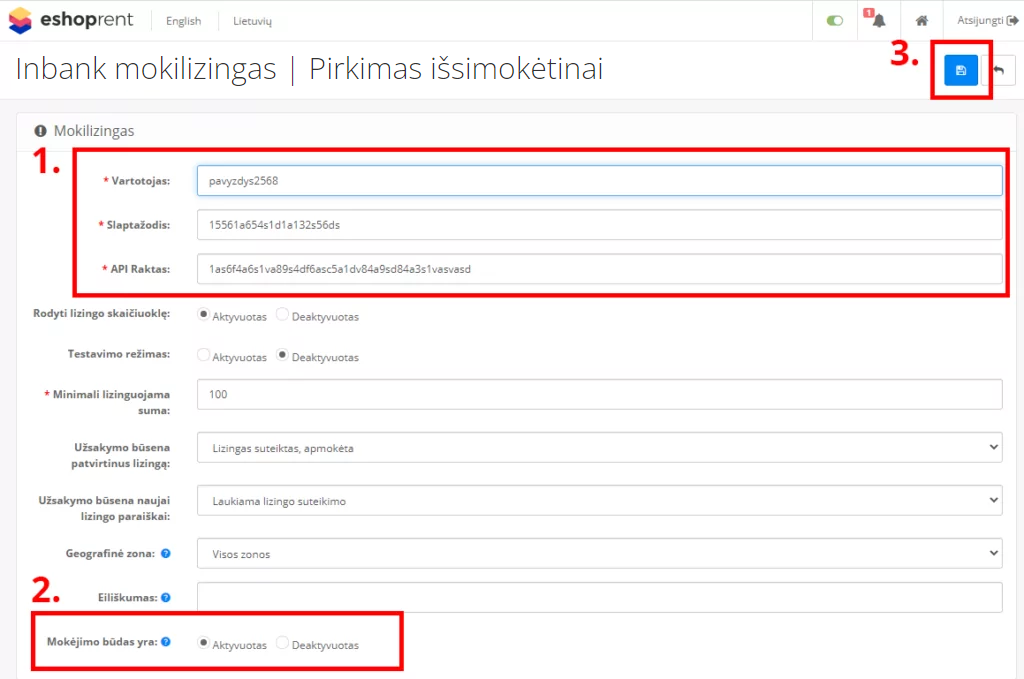Image resolution: width=1024 pixels, height=679 pixels.
Task: Switch language to Lietuvių
Action: tap(252, 21)
